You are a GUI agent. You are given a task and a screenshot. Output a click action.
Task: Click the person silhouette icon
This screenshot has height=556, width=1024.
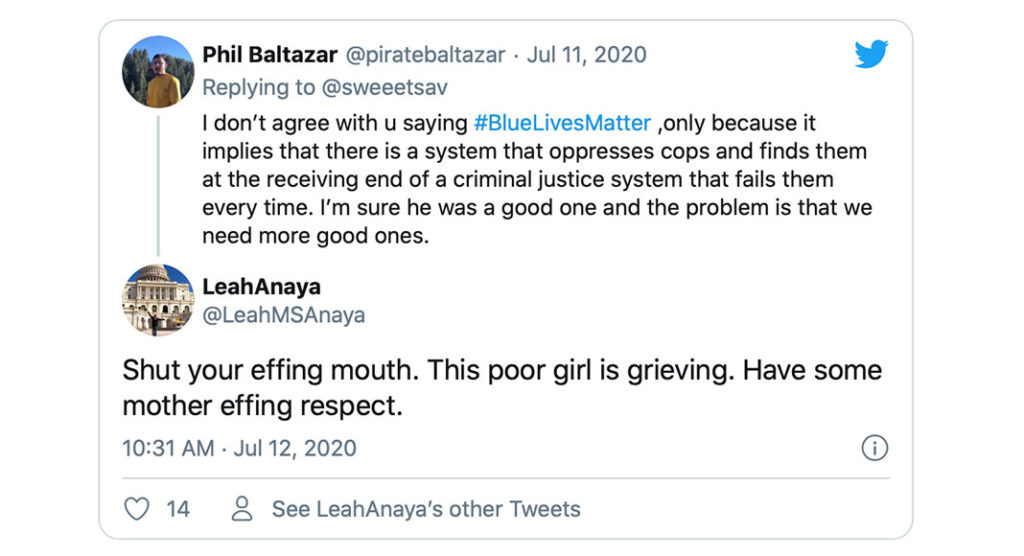241,509
